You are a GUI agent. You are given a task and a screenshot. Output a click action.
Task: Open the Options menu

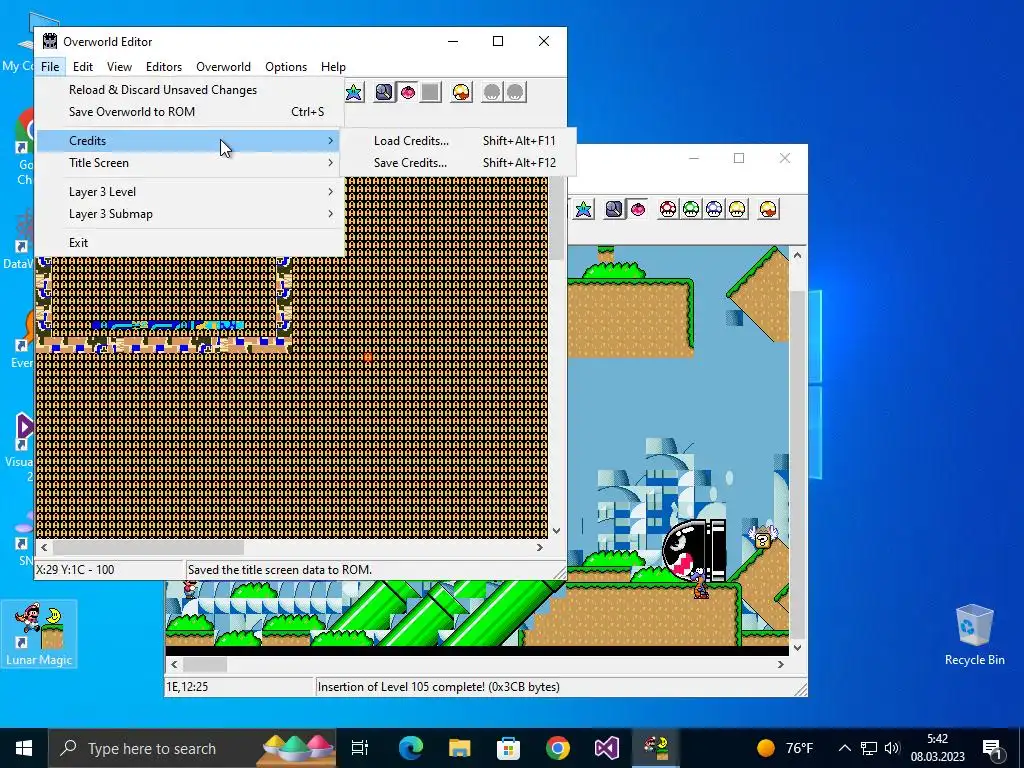pyautogui.click(x=286, y=67)
